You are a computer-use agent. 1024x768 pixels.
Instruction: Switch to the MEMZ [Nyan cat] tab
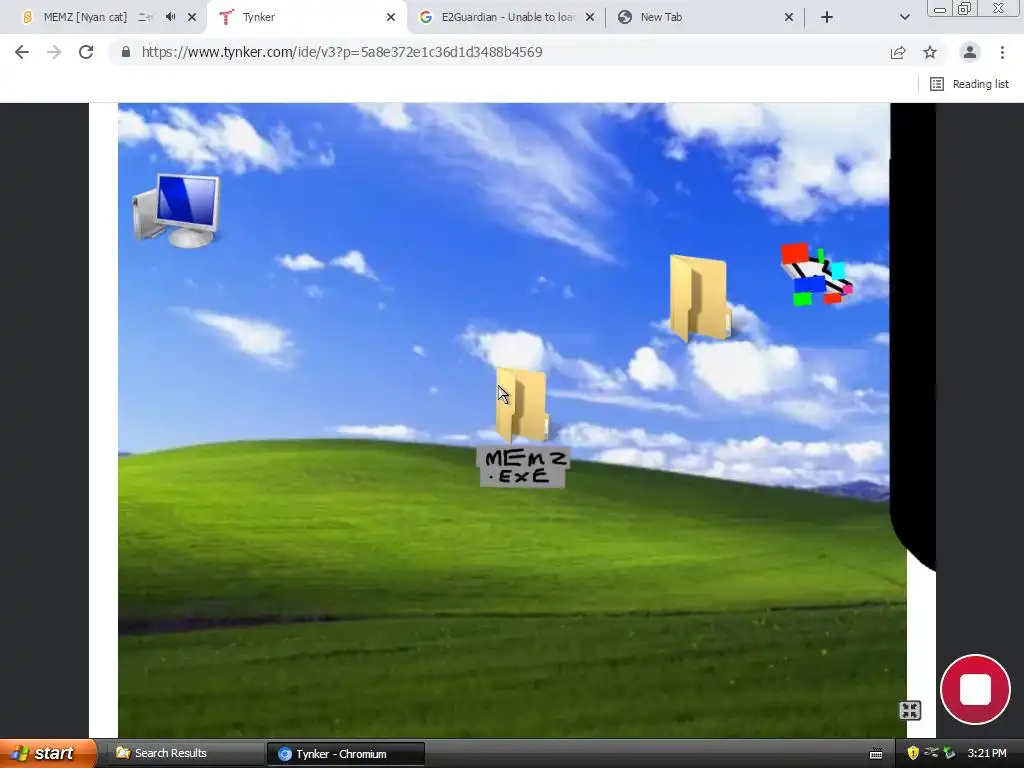pyautogui.click(x=85, y=17)
